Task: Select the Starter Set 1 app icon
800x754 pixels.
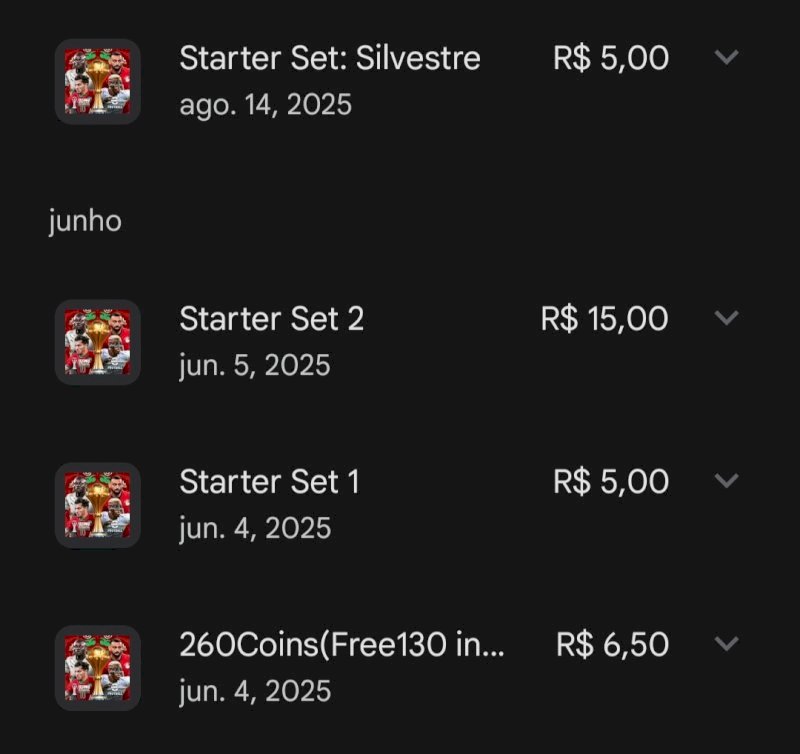Action: (x=97, y=504)
